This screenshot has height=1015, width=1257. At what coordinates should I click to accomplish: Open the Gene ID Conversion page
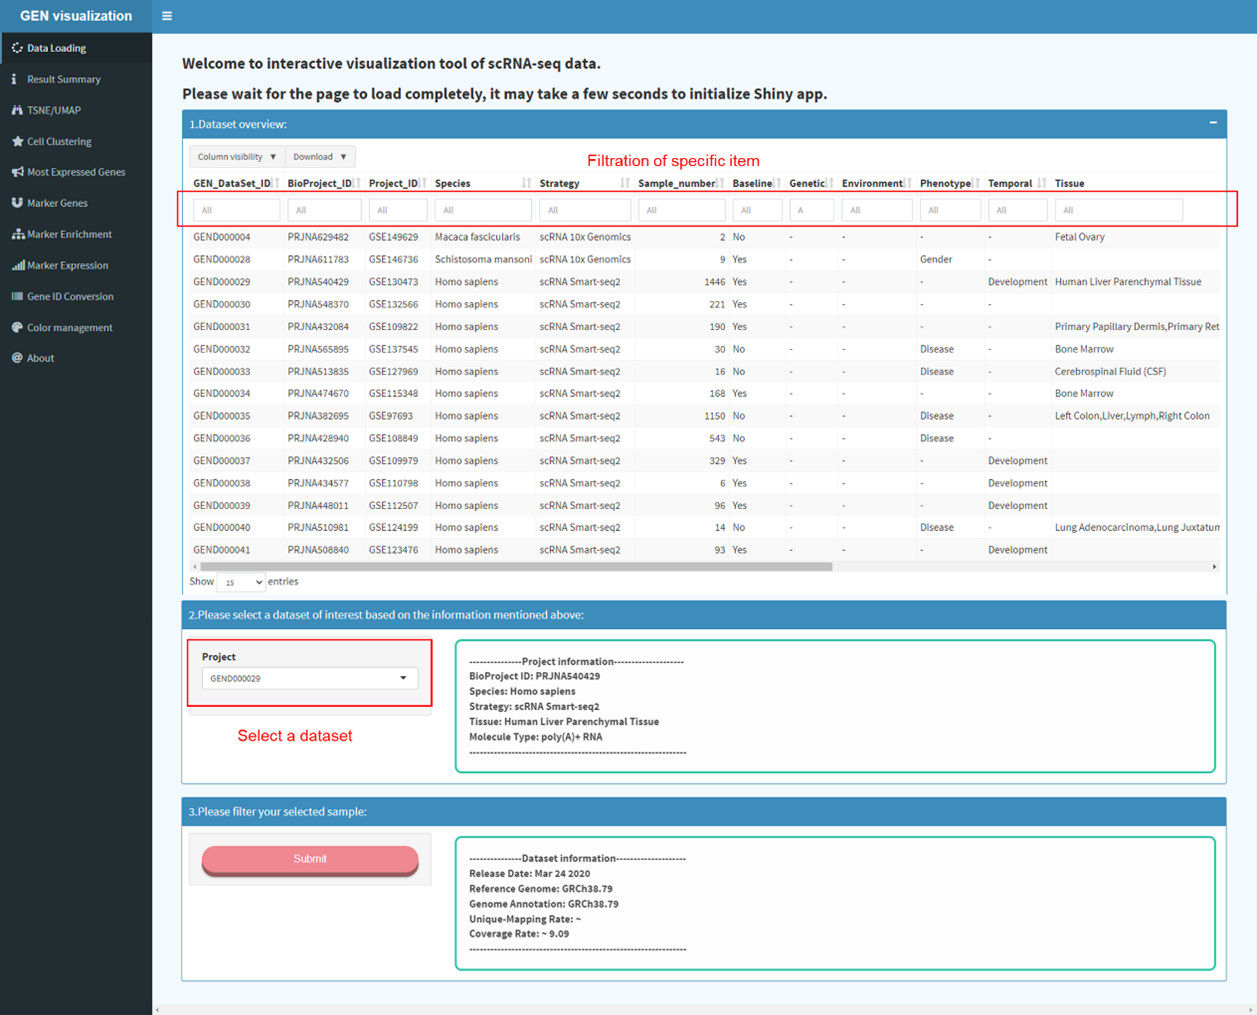pyautogui.click(x=76, y=296)
